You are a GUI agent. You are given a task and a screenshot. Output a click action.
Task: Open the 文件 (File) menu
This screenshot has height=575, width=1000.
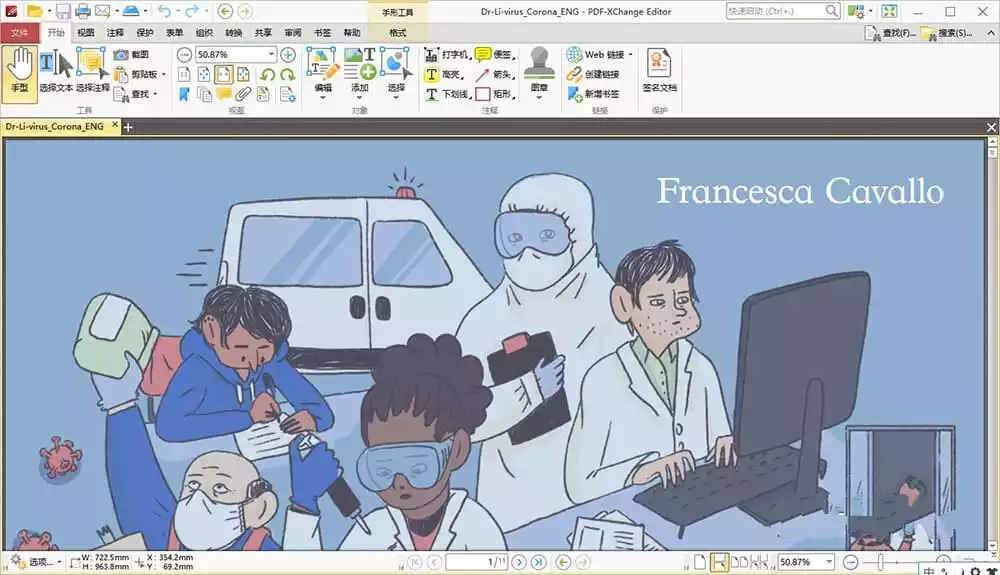point(20,33)
